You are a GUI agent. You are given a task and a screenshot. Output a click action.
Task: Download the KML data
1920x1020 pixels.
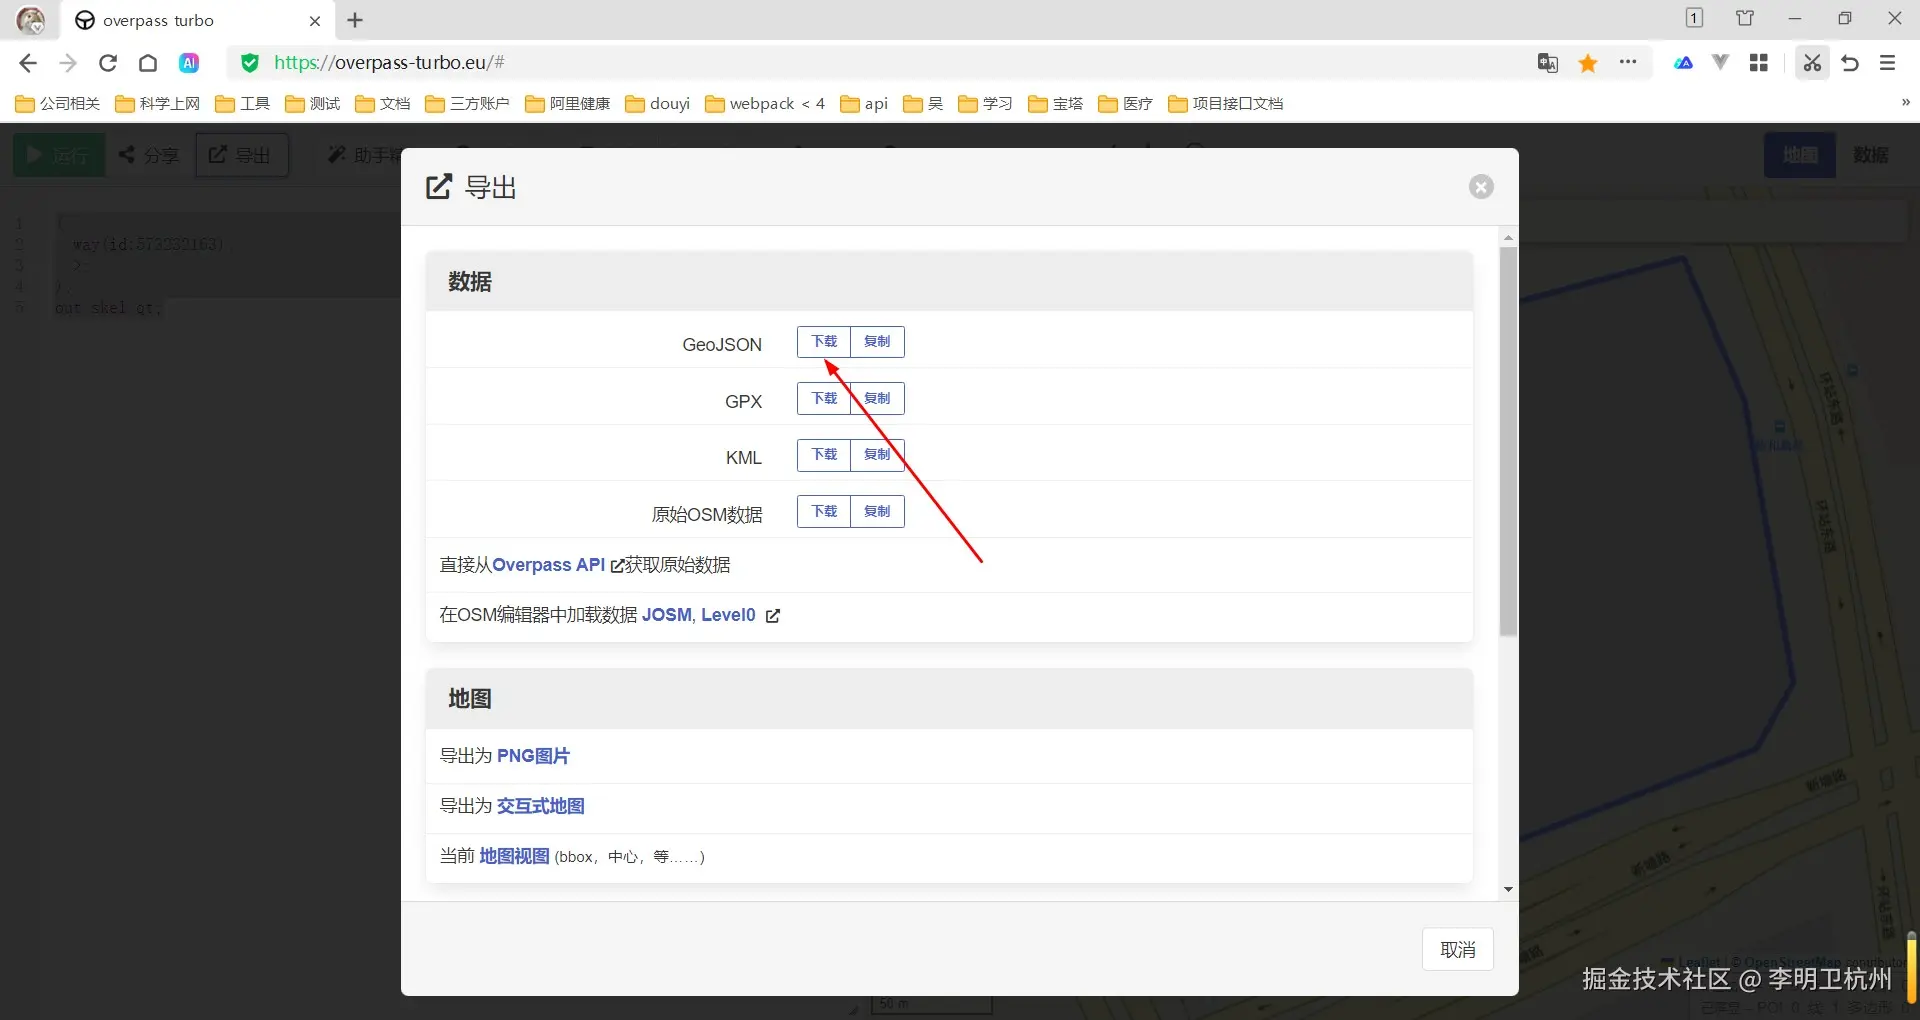(x=824, y=455)
